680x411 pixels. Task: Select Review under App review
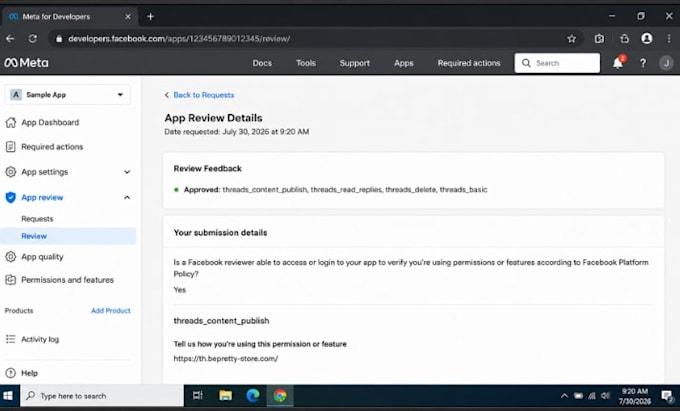pyautogui.click(x=68, y=236)
